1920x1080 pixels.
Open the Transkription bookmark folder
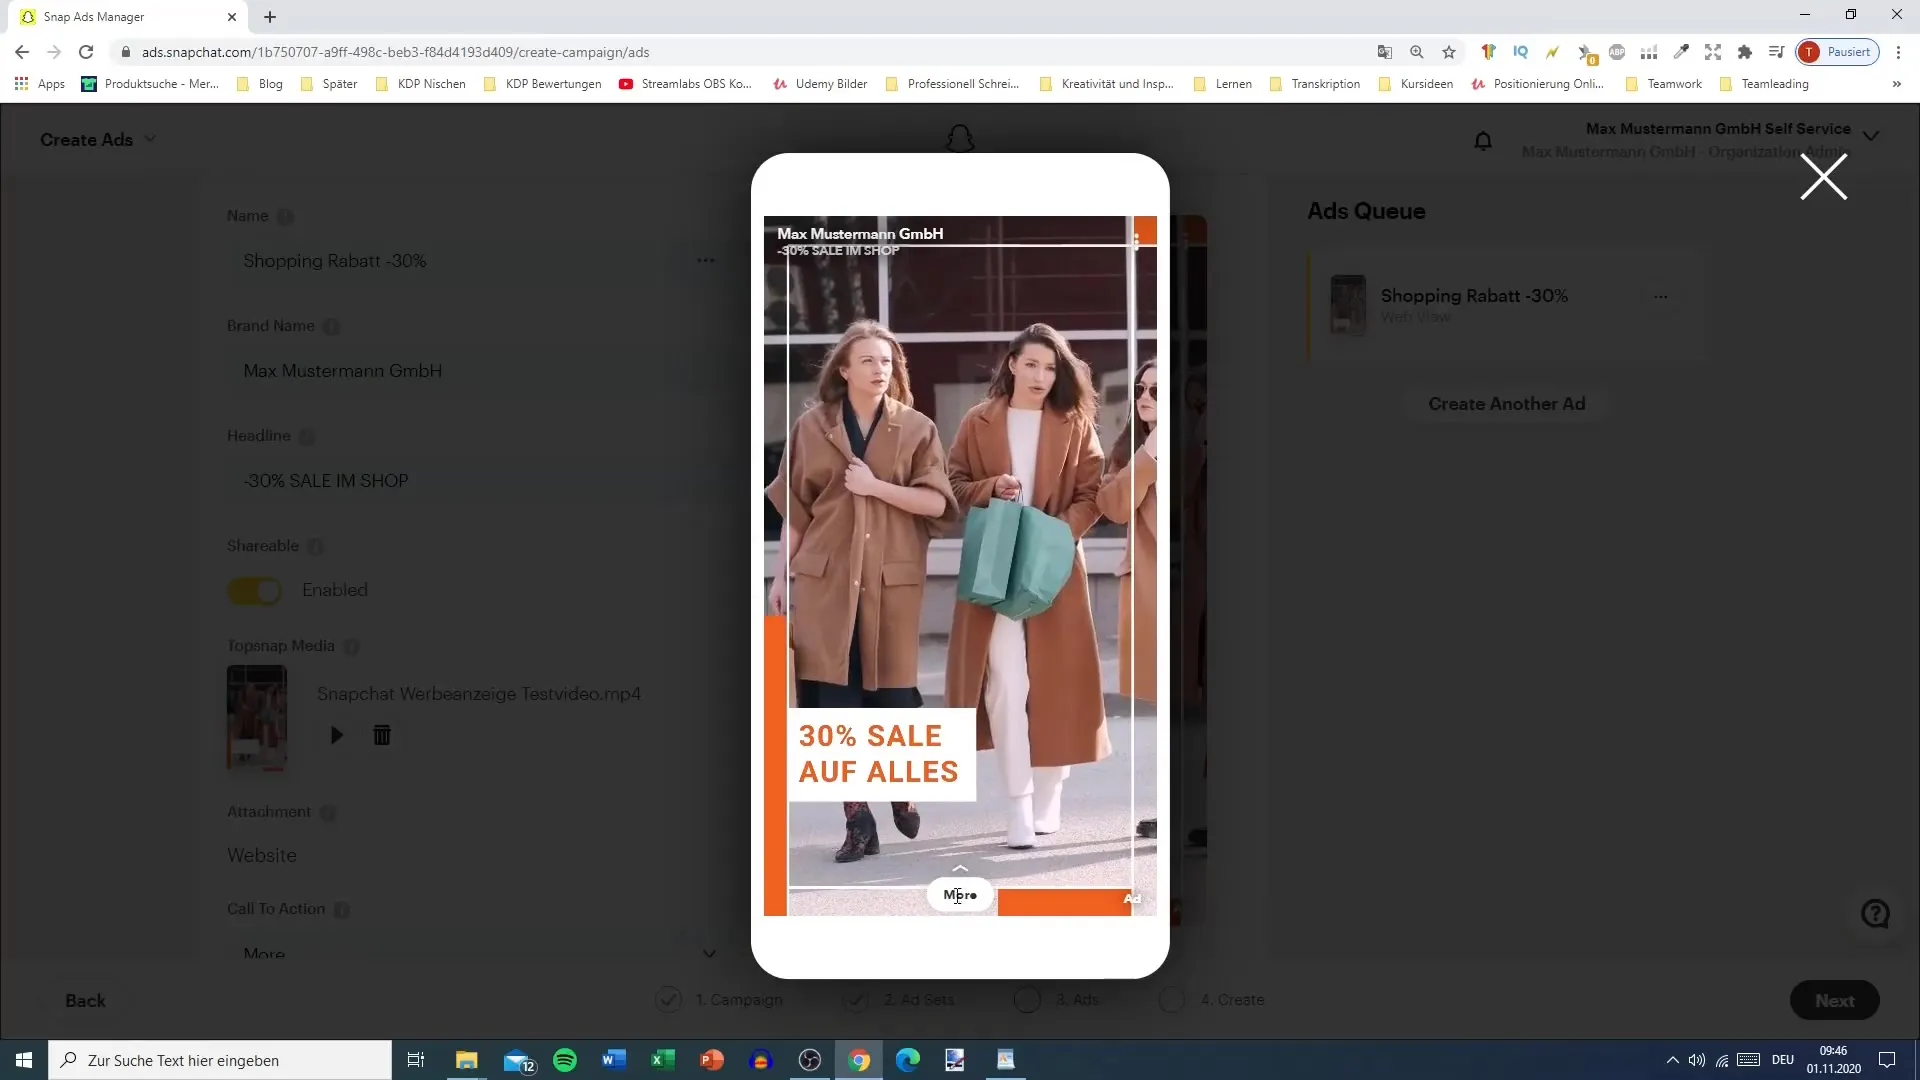(x=1315, y=84)
